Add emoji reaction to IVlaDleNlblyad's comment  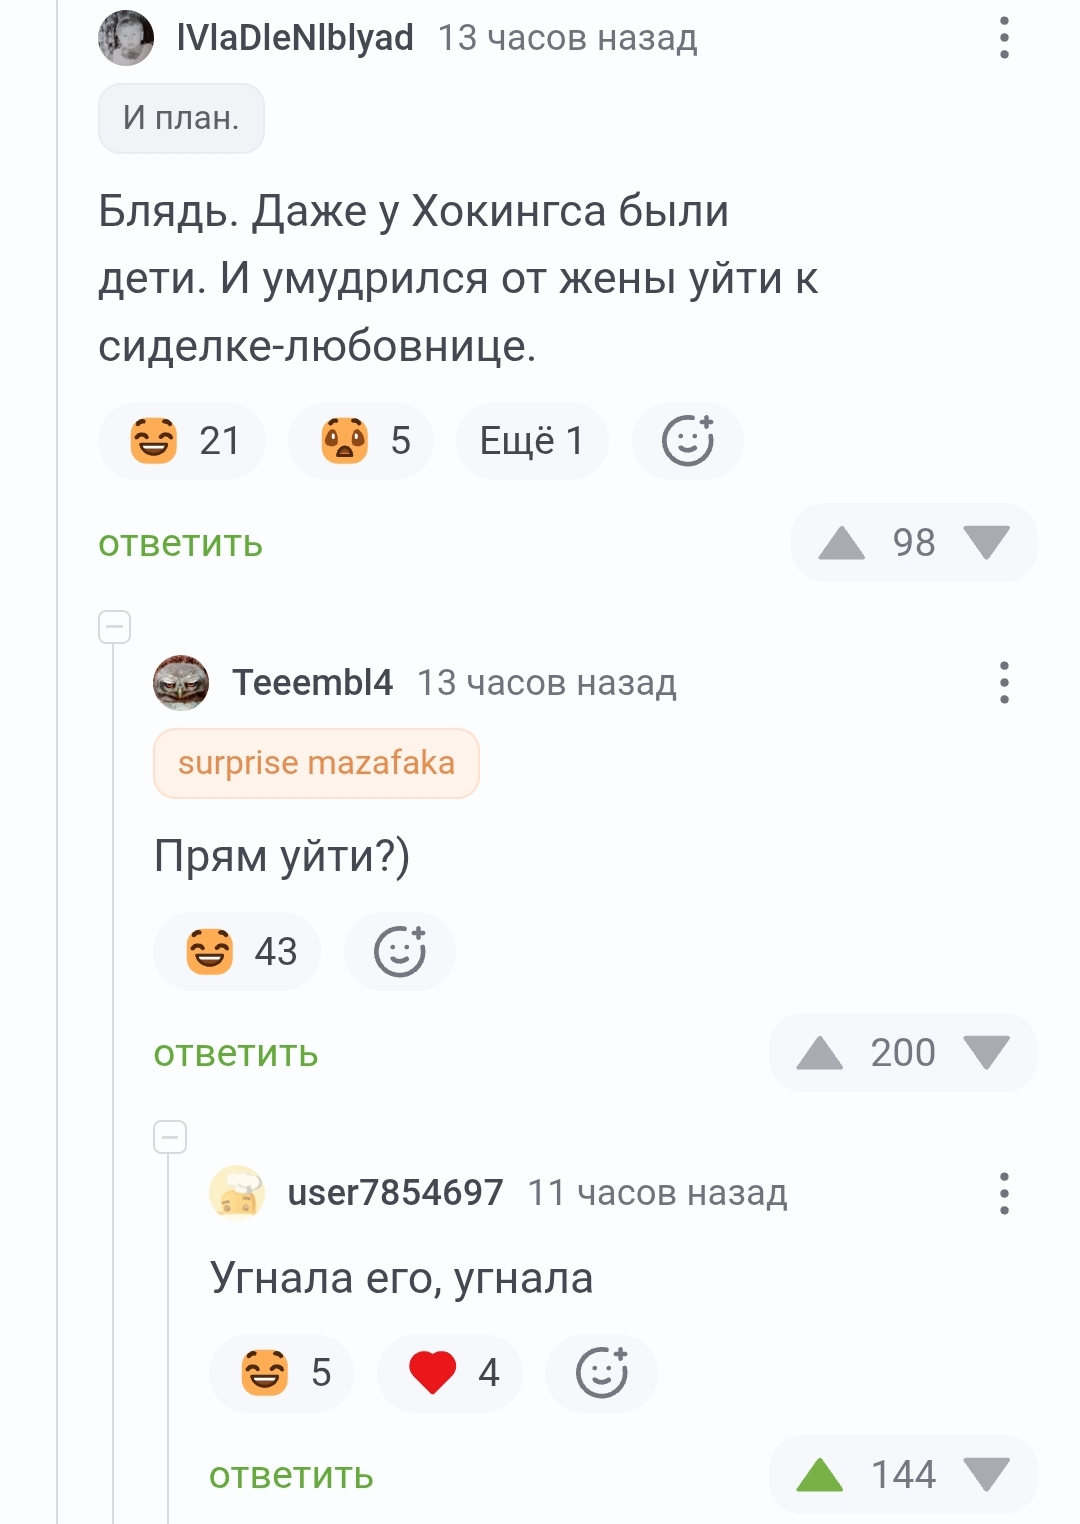tap(688, 441)
